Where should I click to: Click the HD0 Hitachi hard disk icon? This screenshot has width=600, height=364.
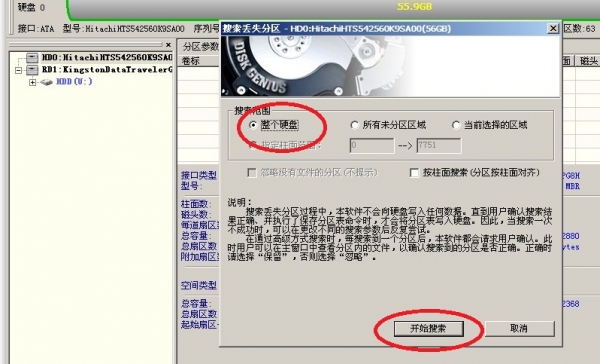[32, 58]
